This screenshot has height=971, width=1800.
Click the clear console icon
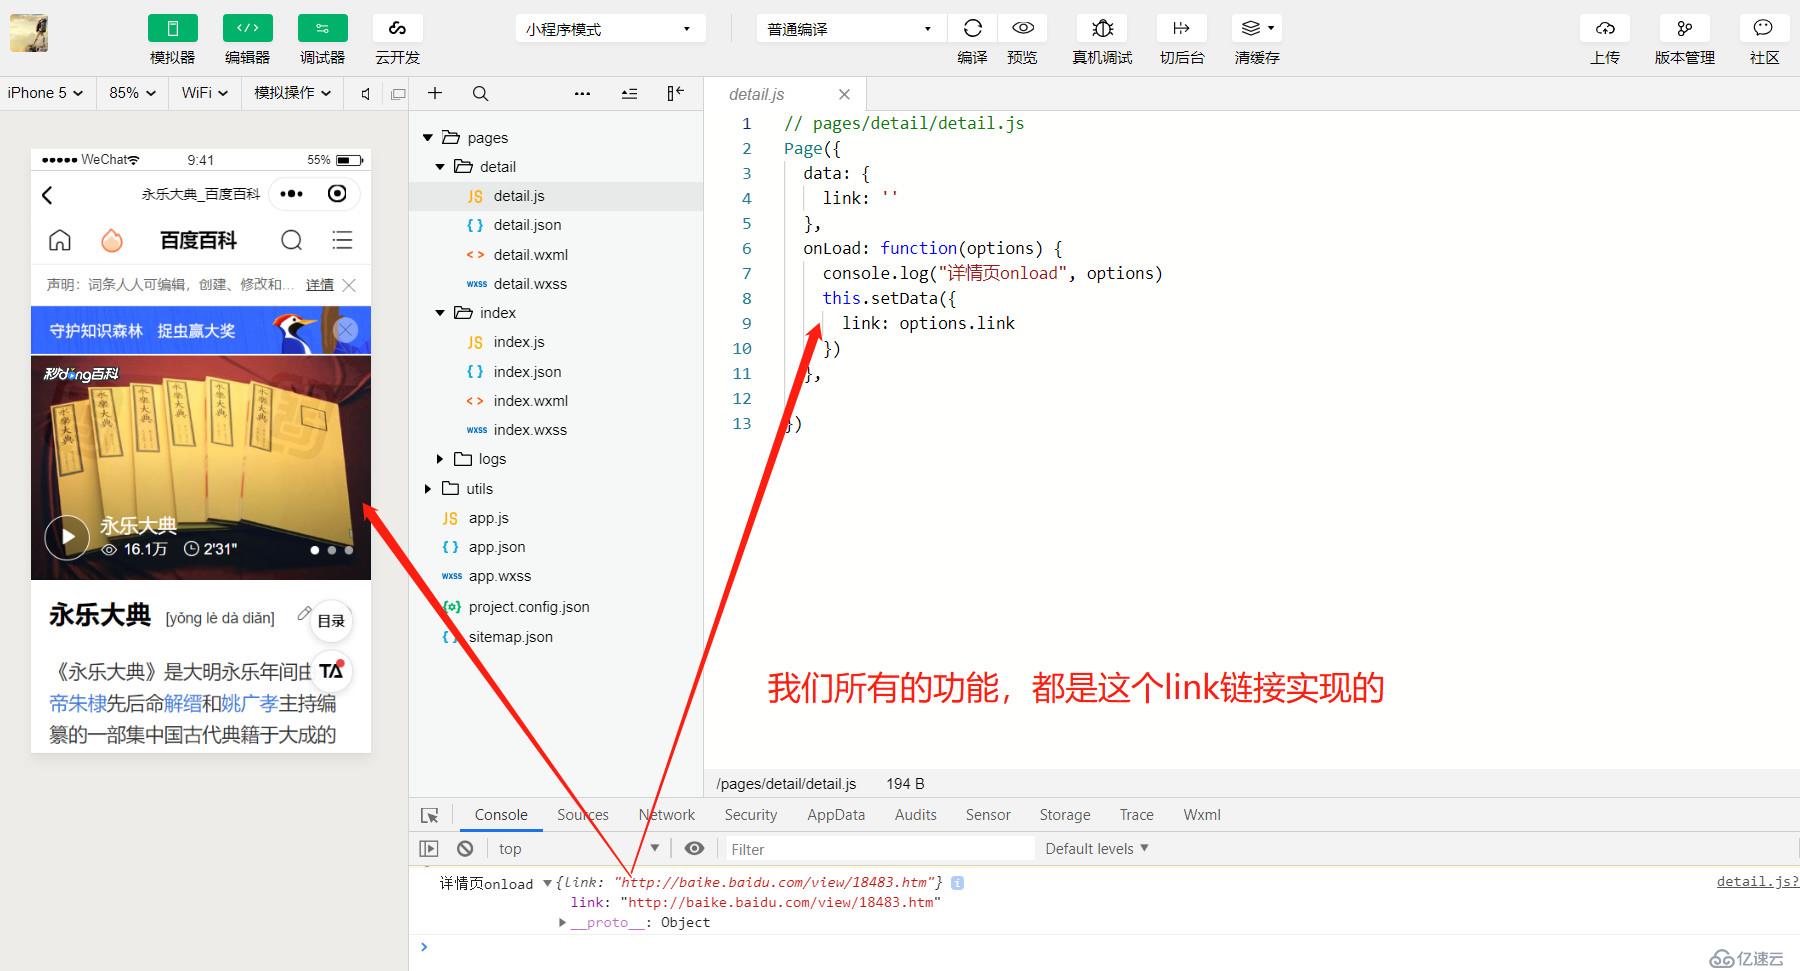coord(465,849)
